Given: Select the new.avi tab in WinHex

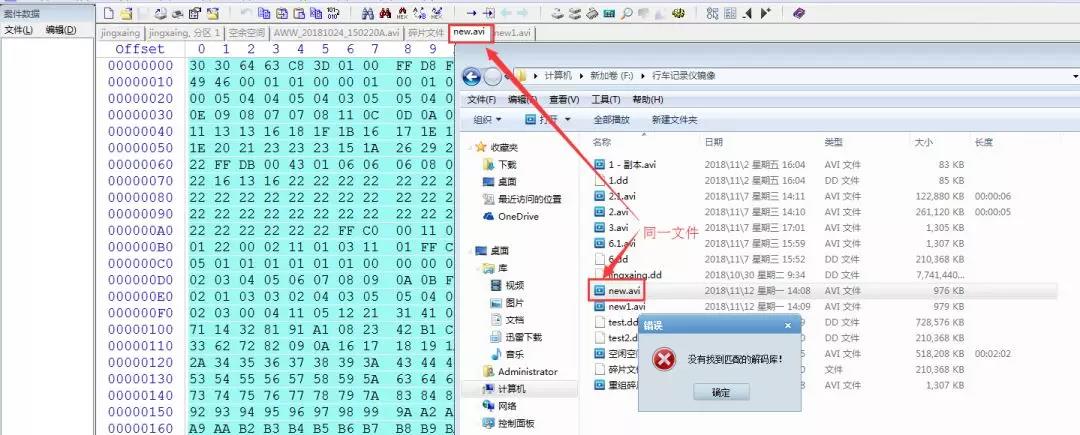Looking at the screenshot, I should point(470,32).
